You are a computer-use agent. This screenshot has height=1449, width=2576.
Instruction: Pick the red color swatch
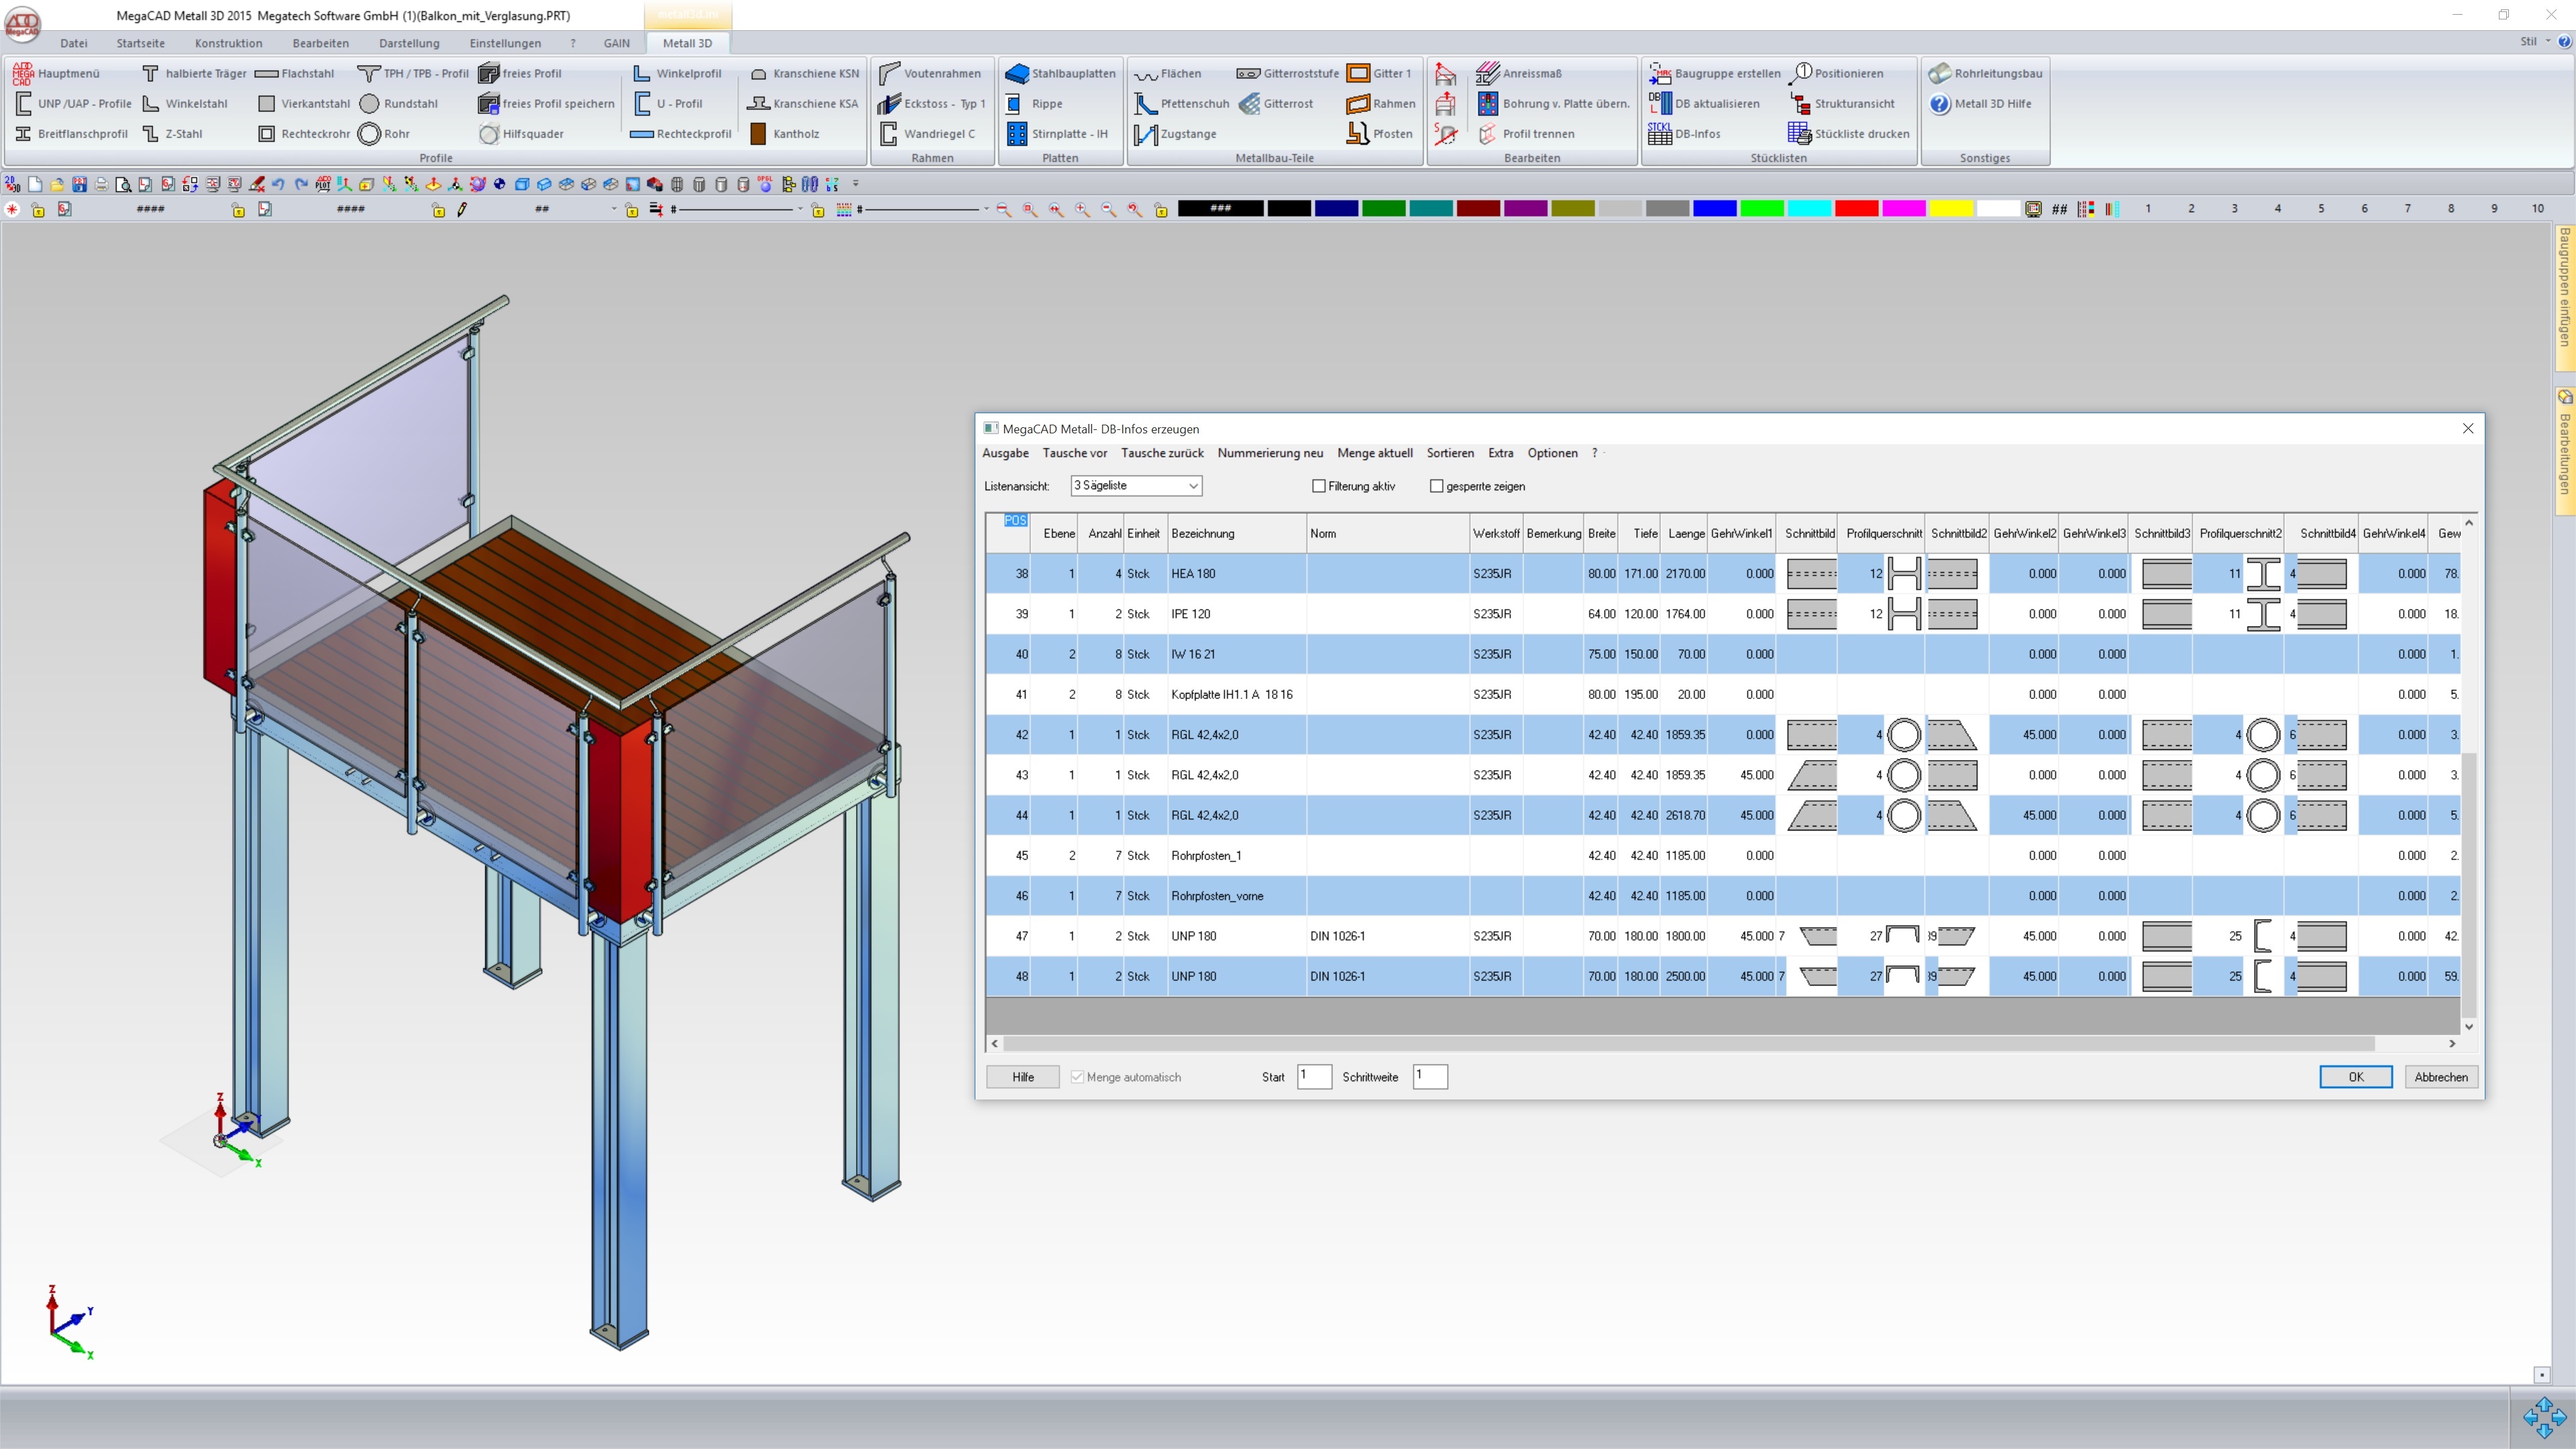click(1856, 208)
